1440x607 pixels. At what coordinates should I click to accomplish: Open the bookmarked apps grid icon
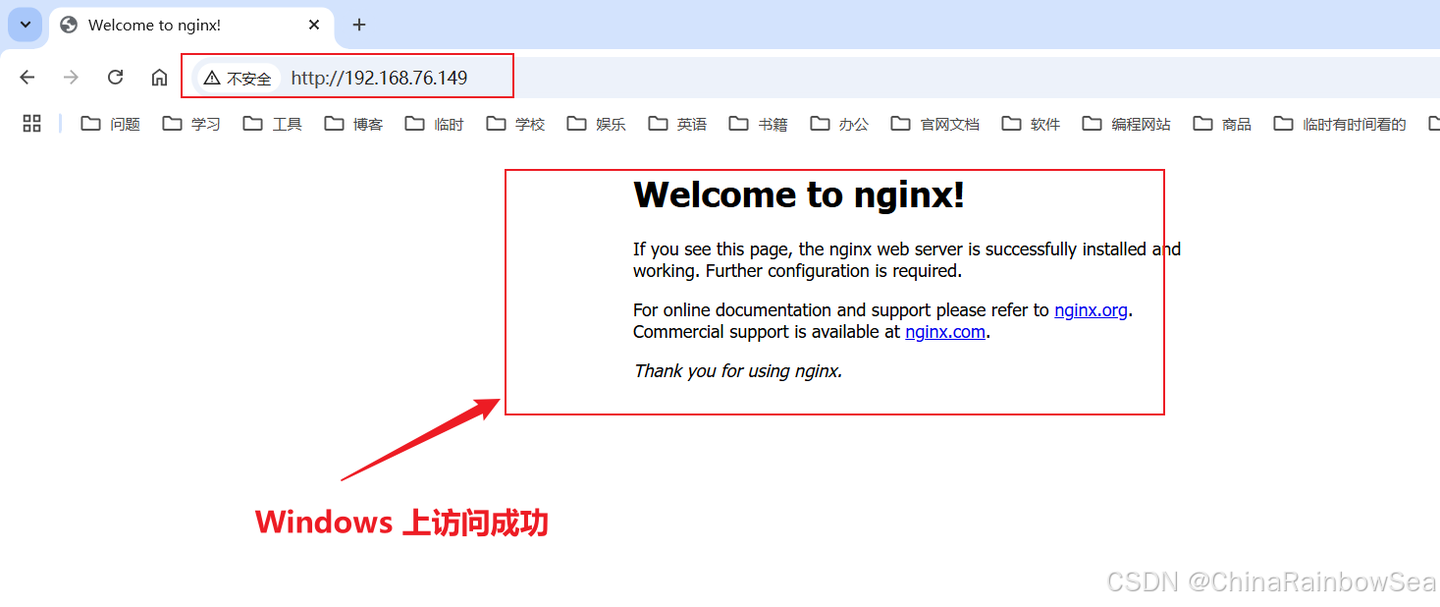coord(31,123)
